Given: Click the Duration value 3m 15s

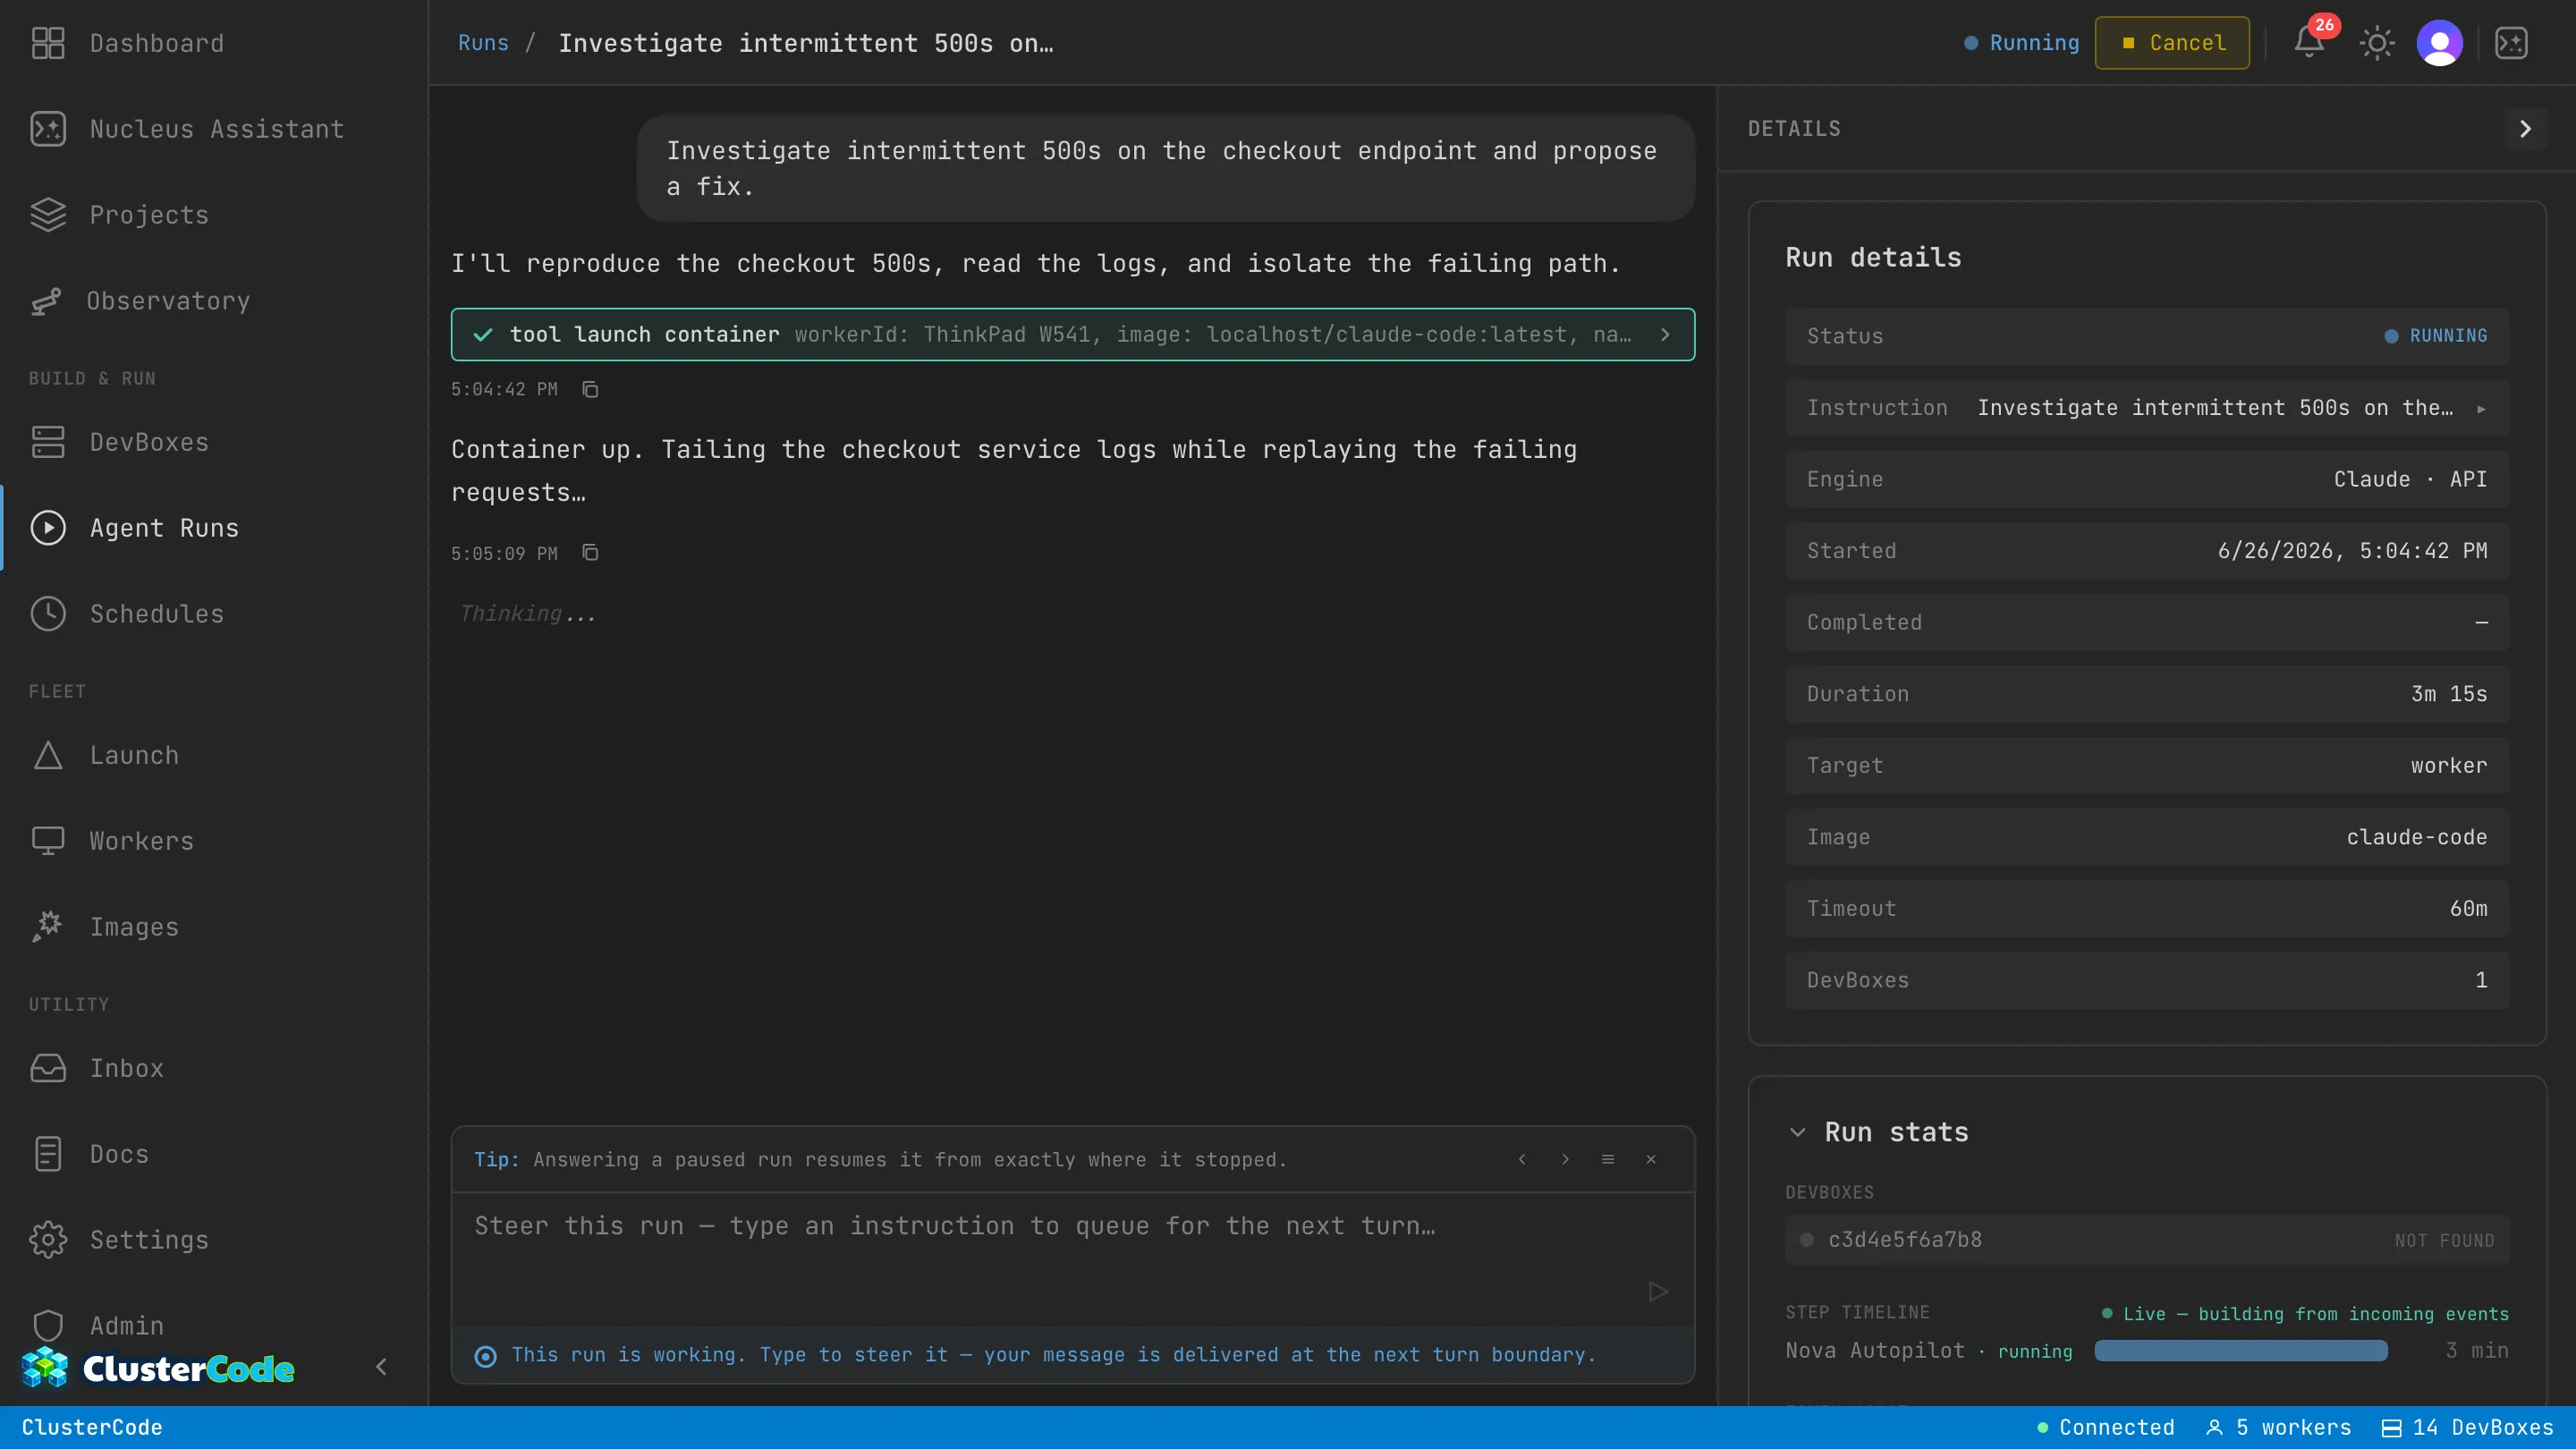Looking at the screenshot, I should [2449, 694].
